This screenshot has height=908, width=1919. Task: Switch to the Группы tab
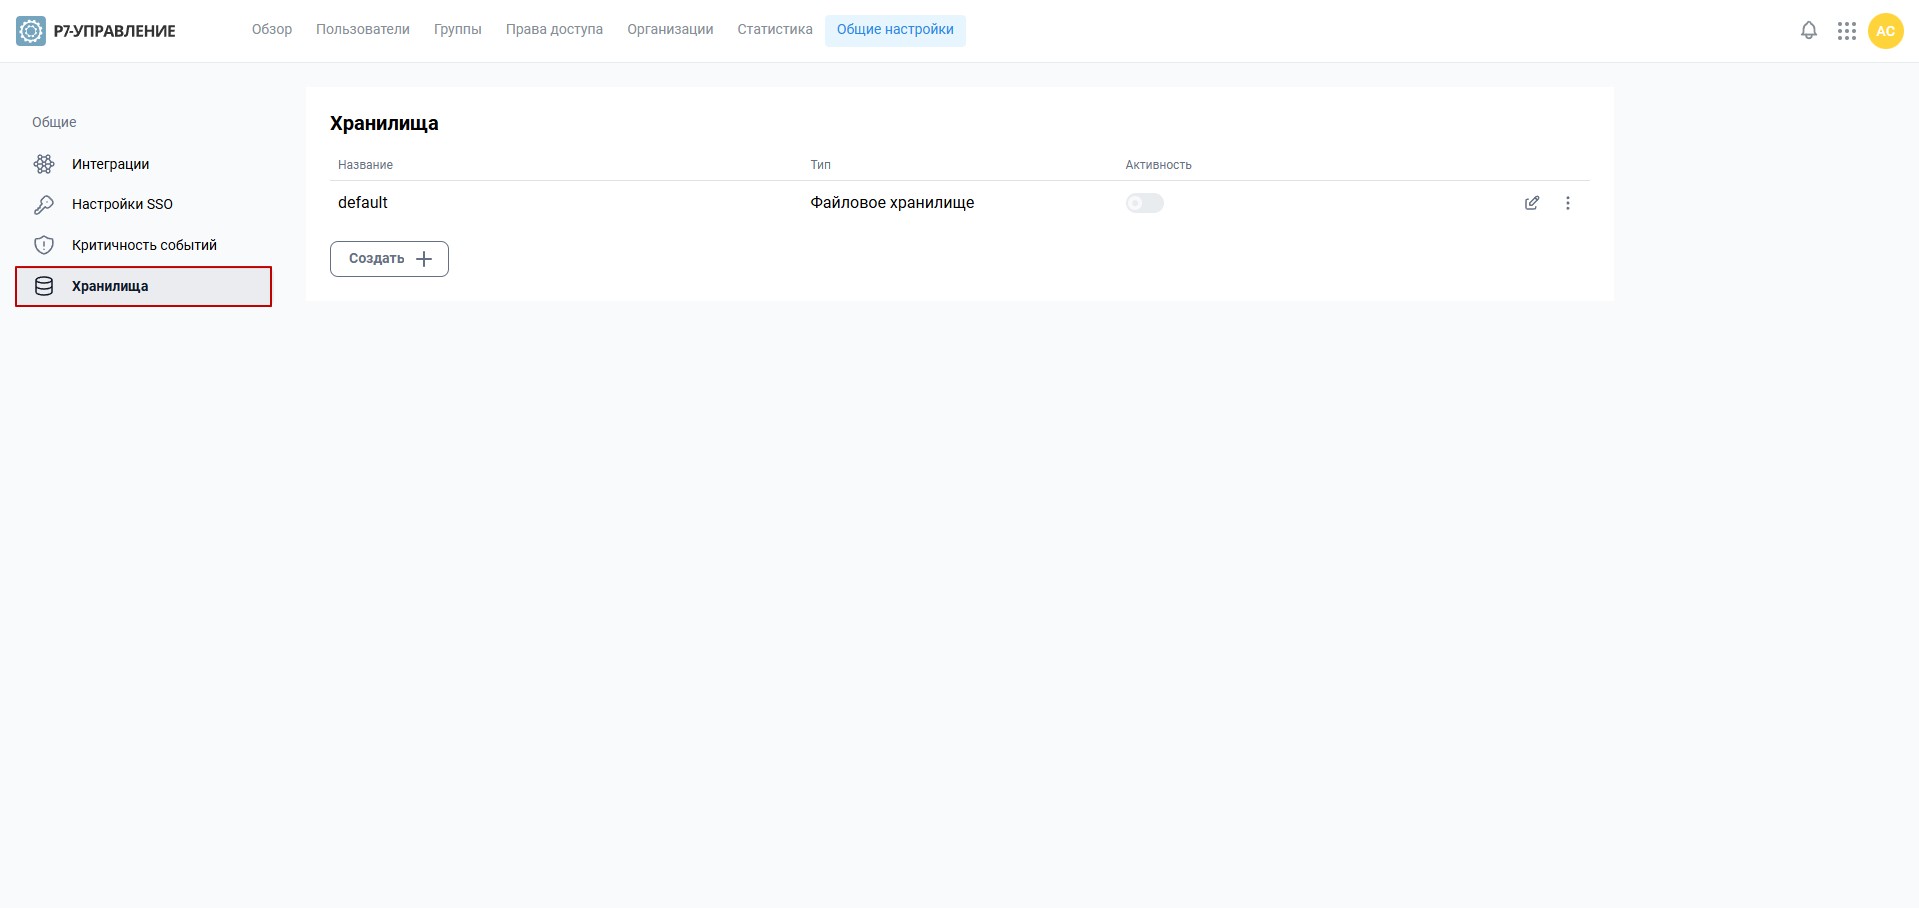pos(458,29)
